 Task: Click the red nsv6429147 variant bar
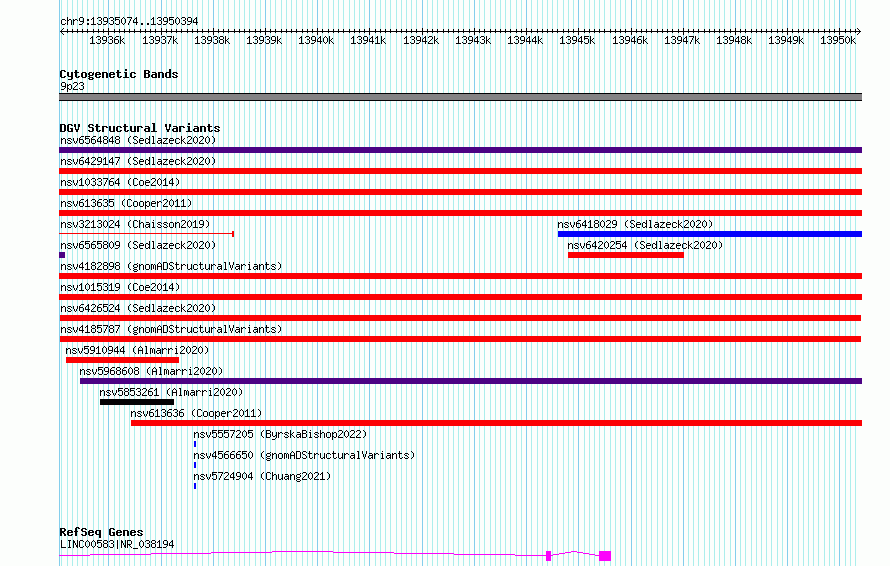(x=460, y=171)
